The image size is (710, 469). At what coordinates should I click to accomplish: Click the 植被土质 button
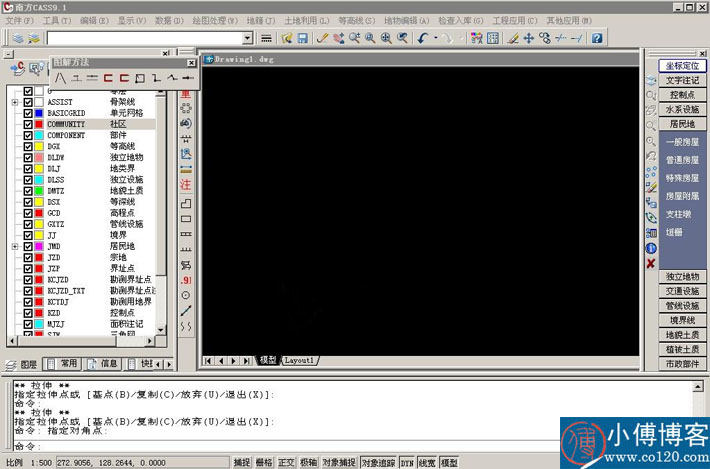click(x=682, y=349)
